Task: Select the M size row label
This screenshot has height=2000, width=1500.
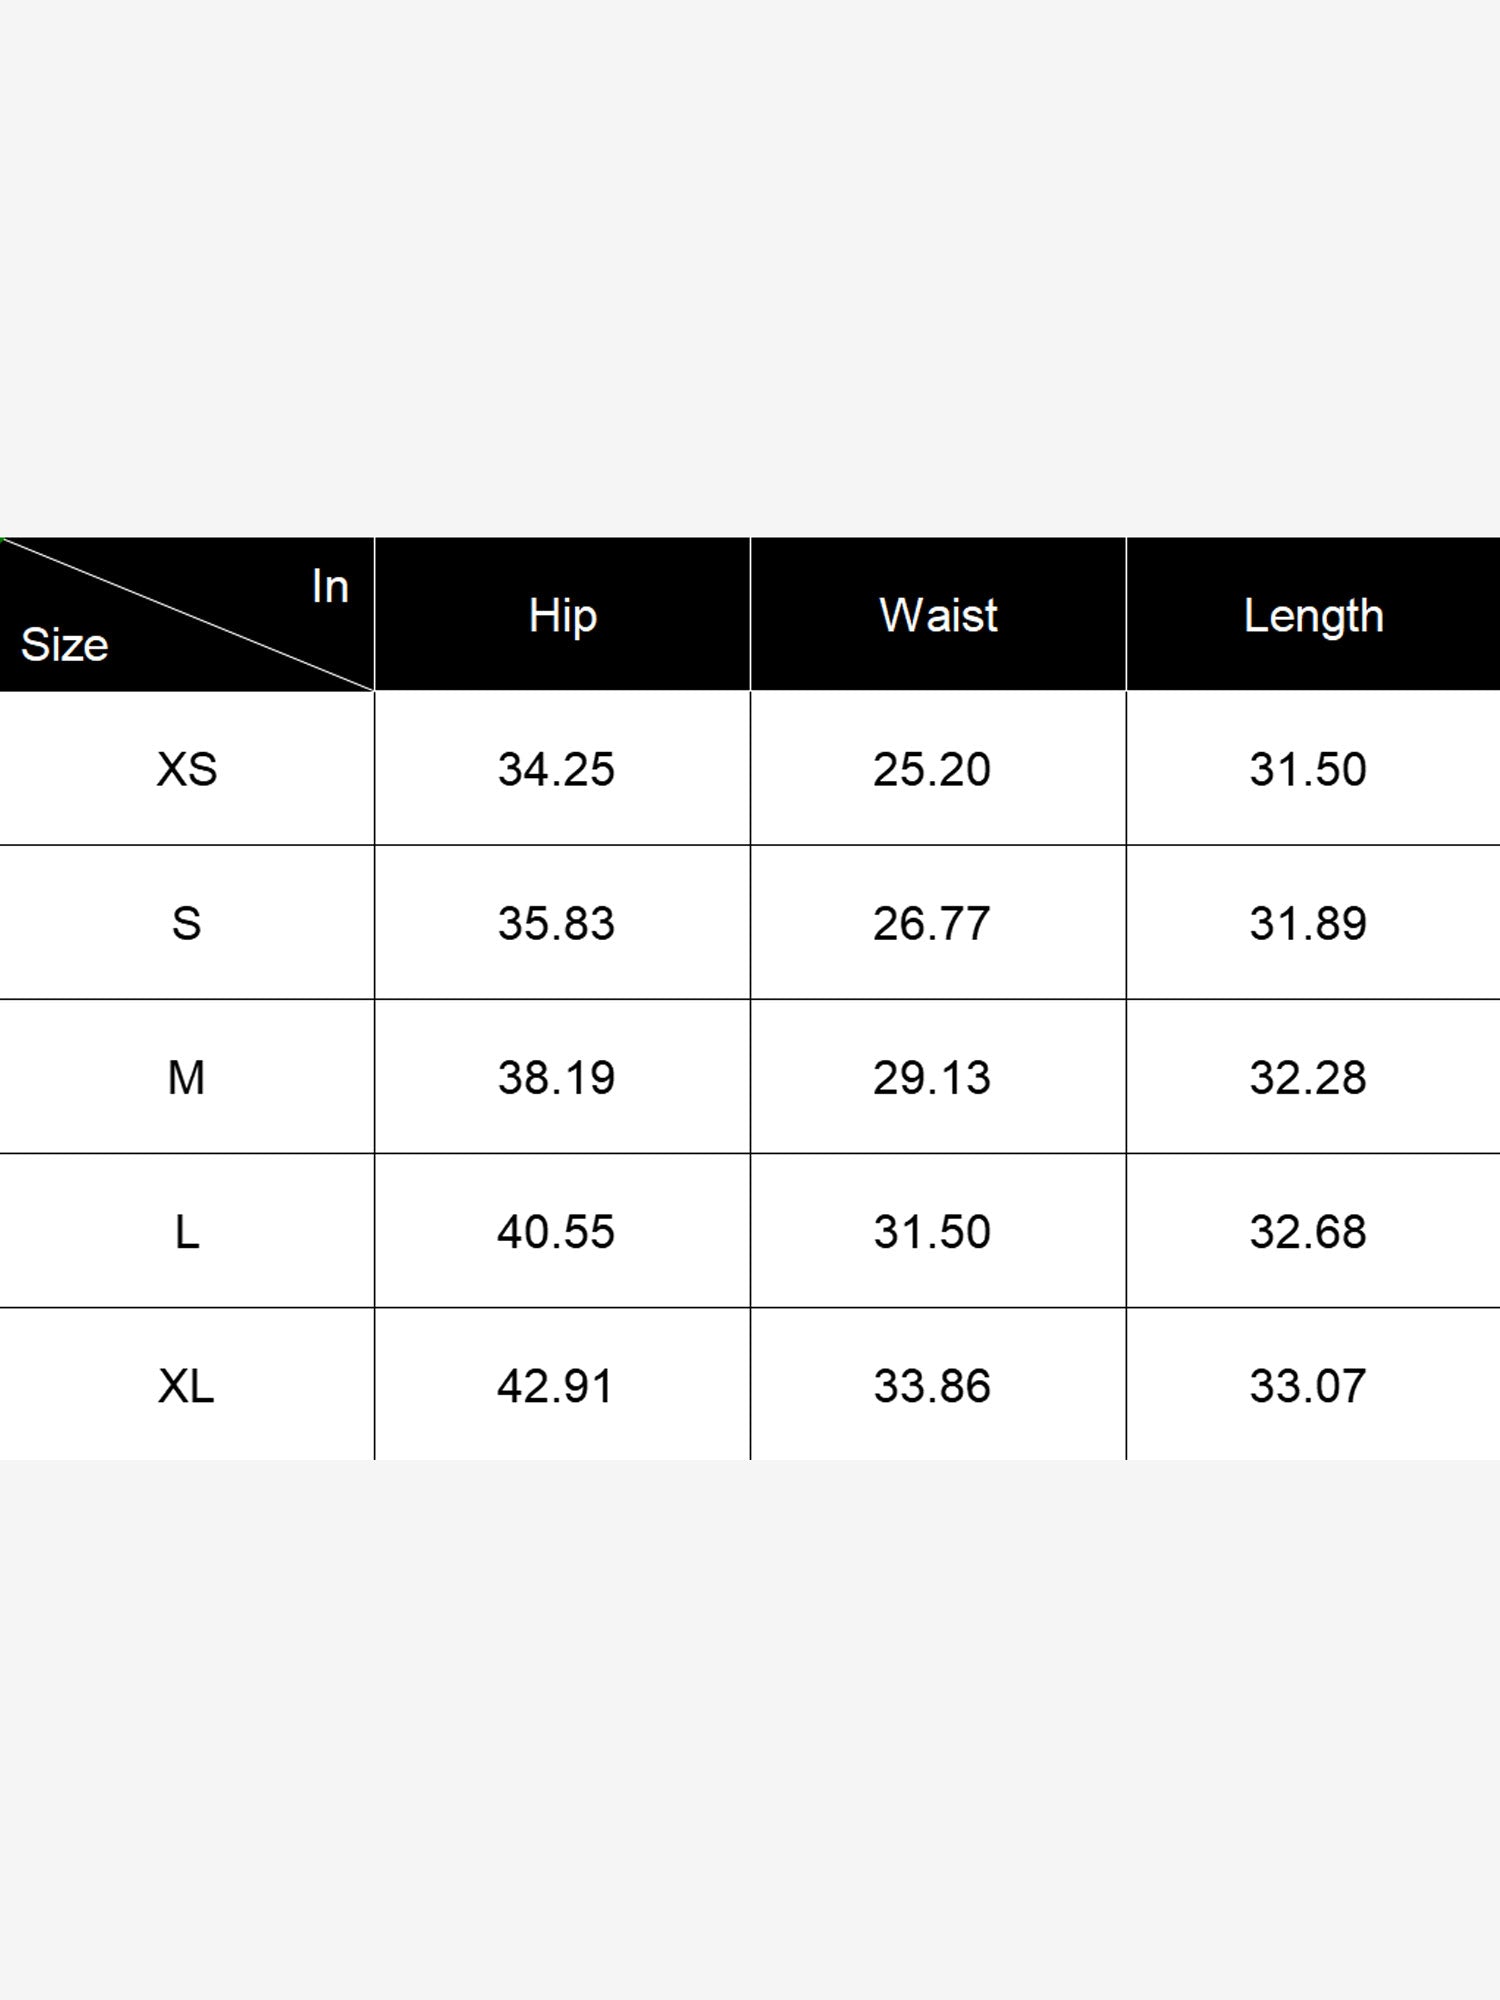Action: coord(187,1077)
